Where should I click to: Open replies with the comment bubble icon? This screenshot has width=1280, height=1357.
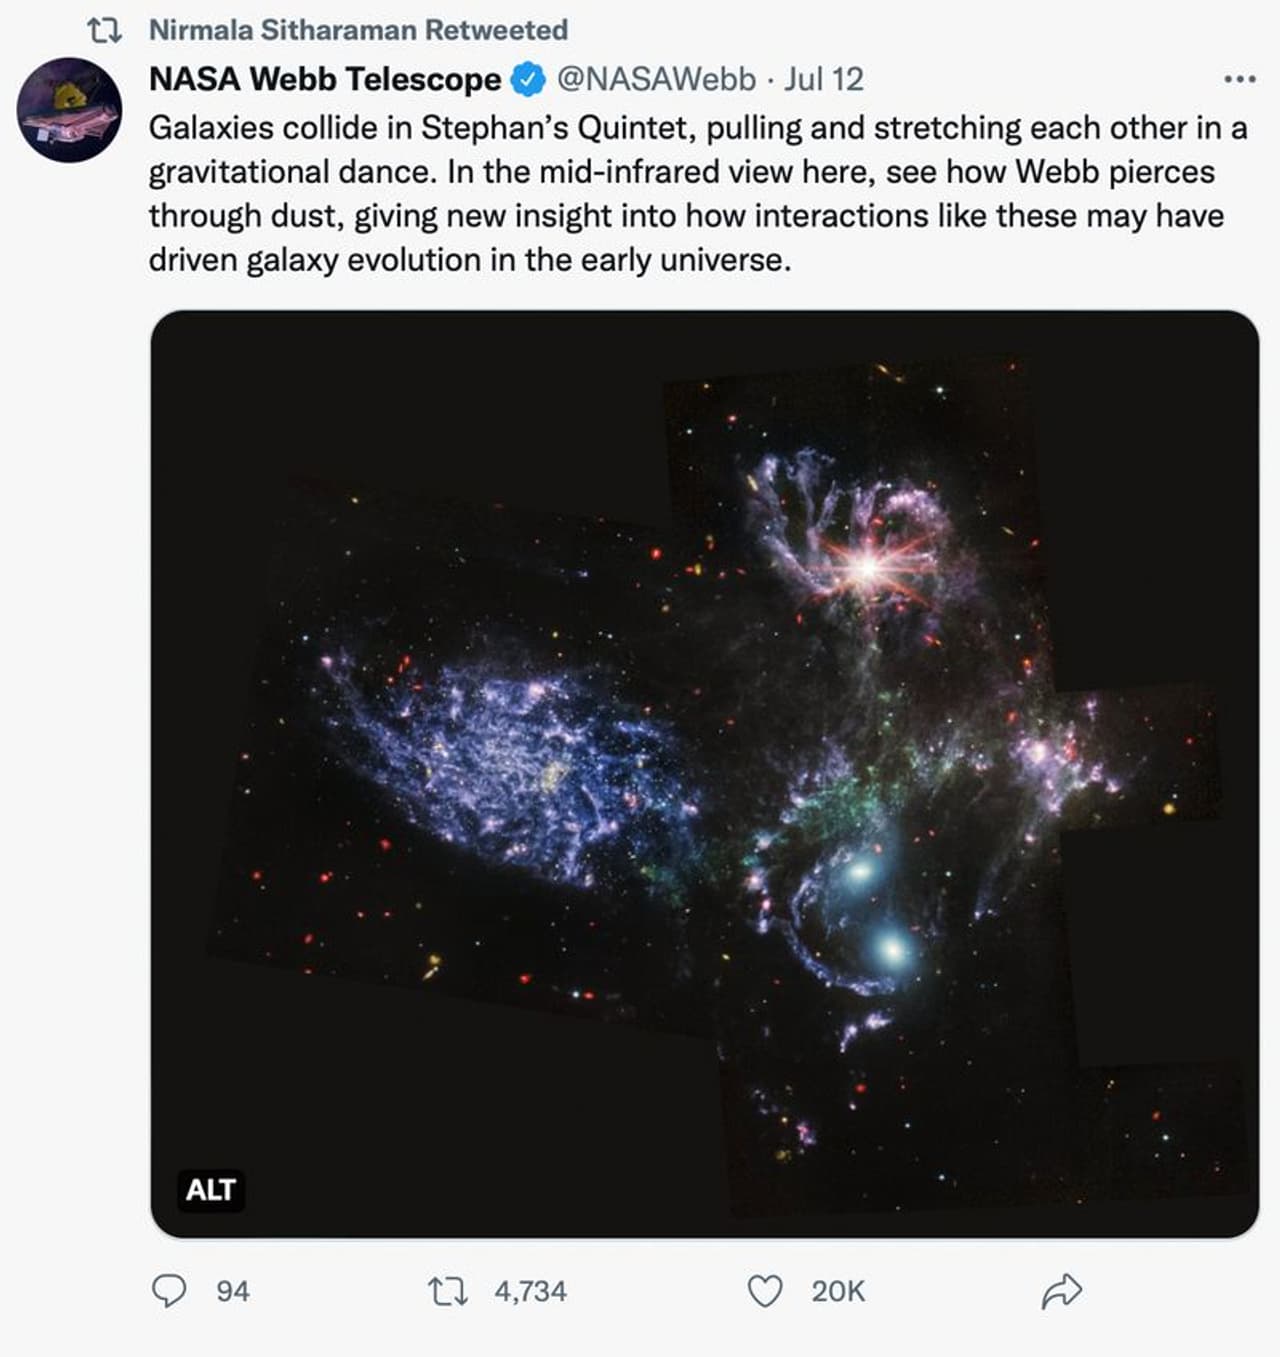(168, 1291)
